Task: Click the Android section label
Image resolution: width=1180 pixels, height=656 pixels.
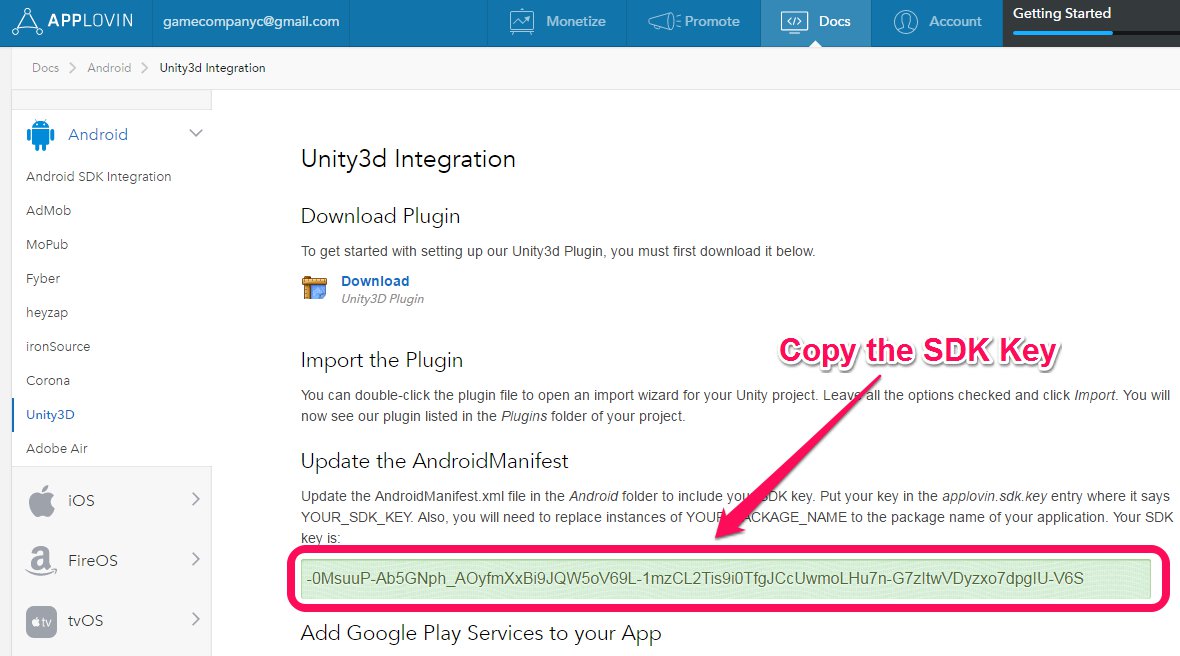Action: pyautogui.click(x=98, y=135)
